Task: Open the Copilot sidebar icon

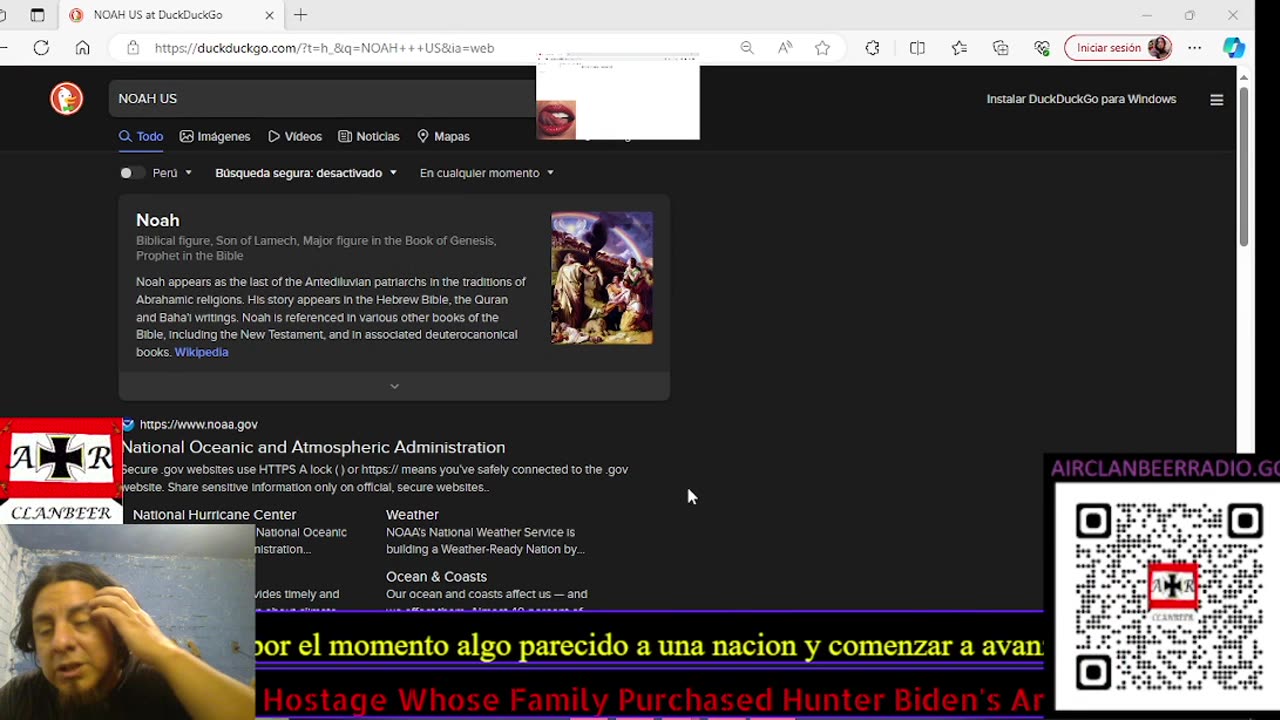Action: [x=1234, y=47]
